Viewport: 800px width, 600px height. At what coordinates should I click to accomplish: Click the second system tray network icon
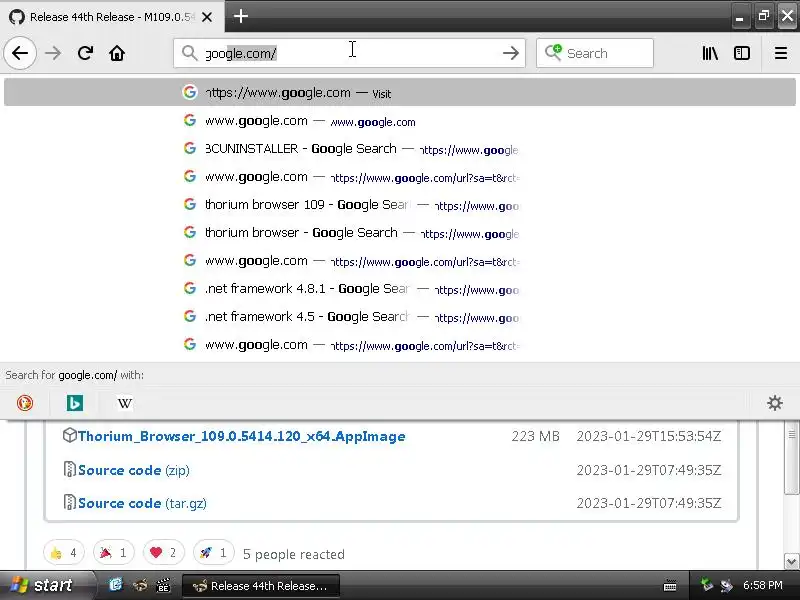coord(726,585)
